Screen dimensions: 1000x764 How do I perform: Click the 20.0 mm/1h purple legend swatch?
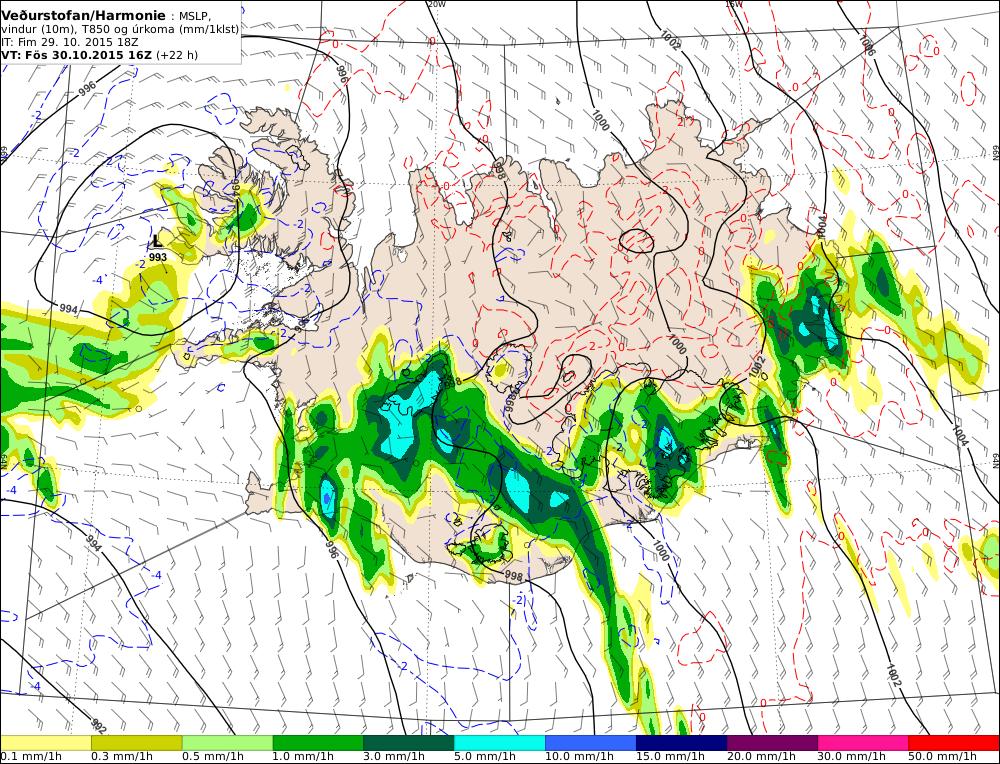[772, 742]
